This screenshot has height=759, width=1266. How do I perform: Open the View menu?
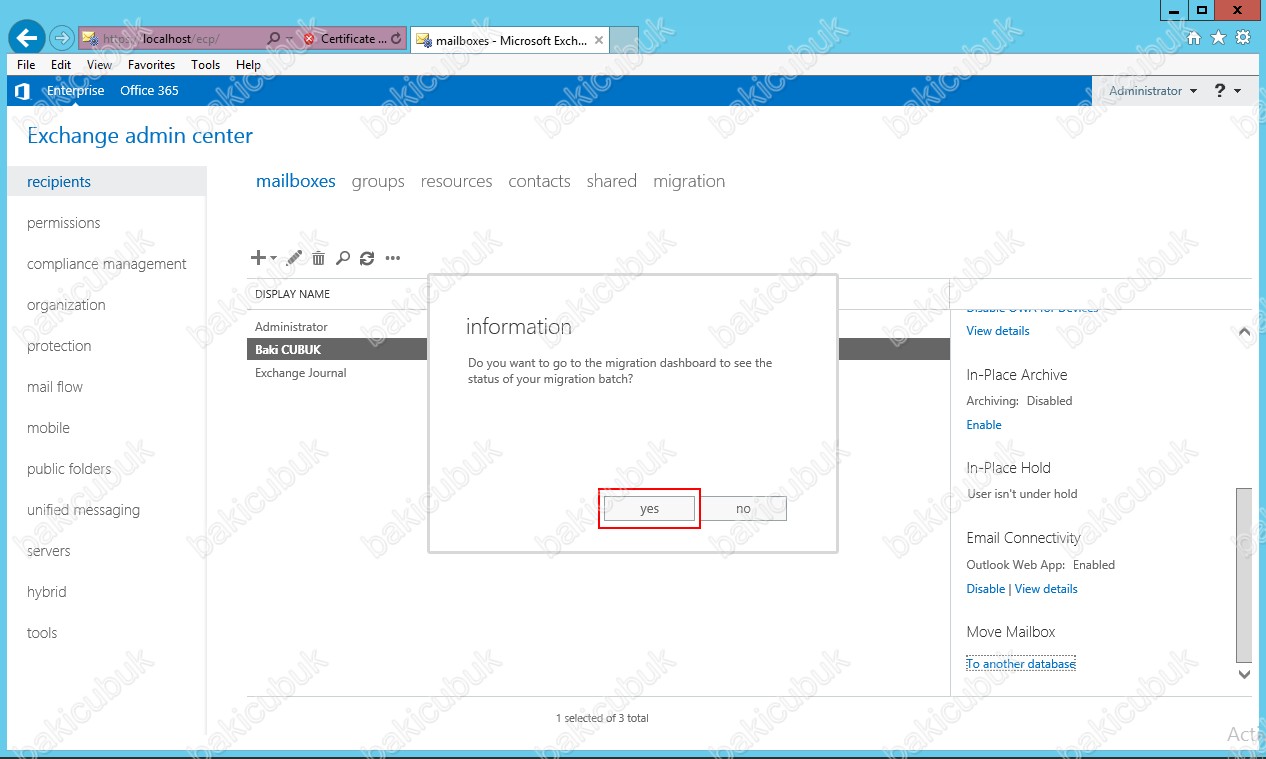pos(99,64)
